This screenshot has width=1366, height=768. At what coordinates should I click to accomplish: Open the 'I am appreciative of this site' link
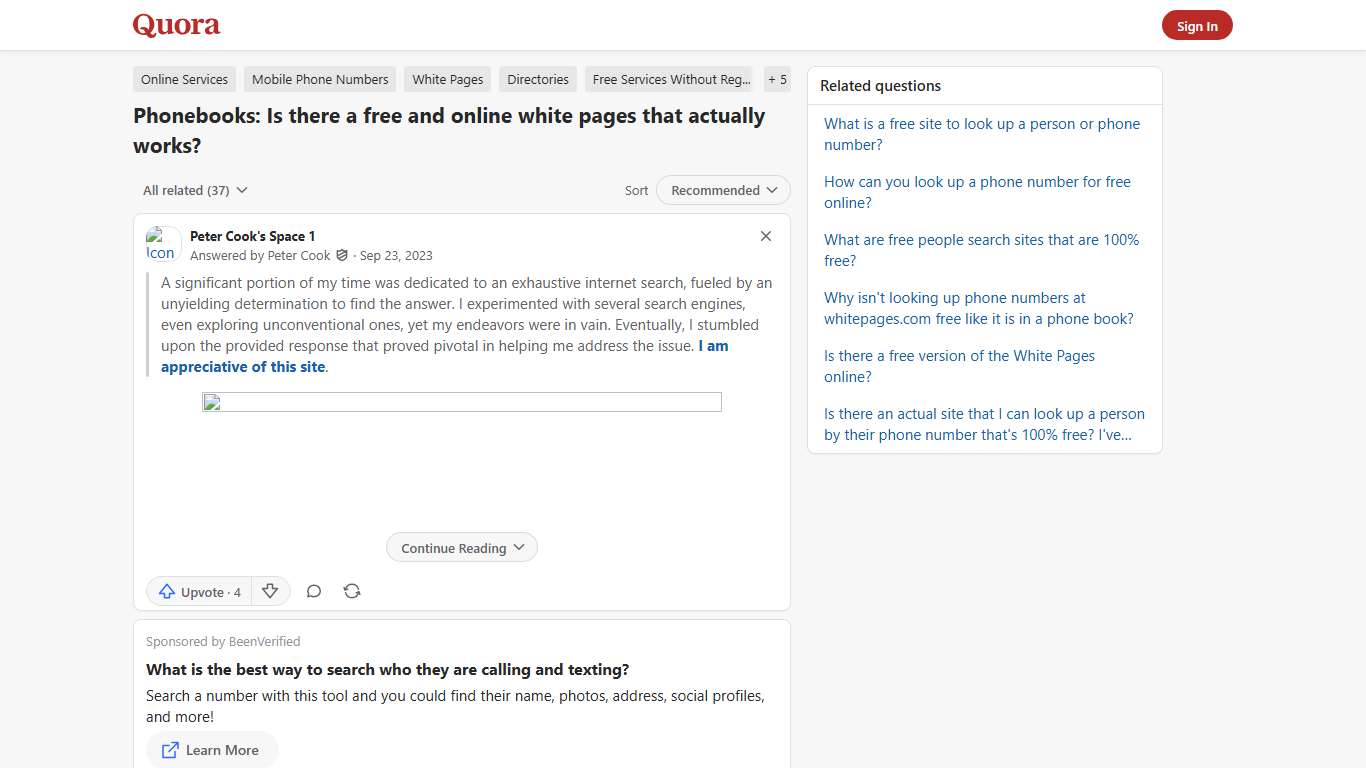243,366
